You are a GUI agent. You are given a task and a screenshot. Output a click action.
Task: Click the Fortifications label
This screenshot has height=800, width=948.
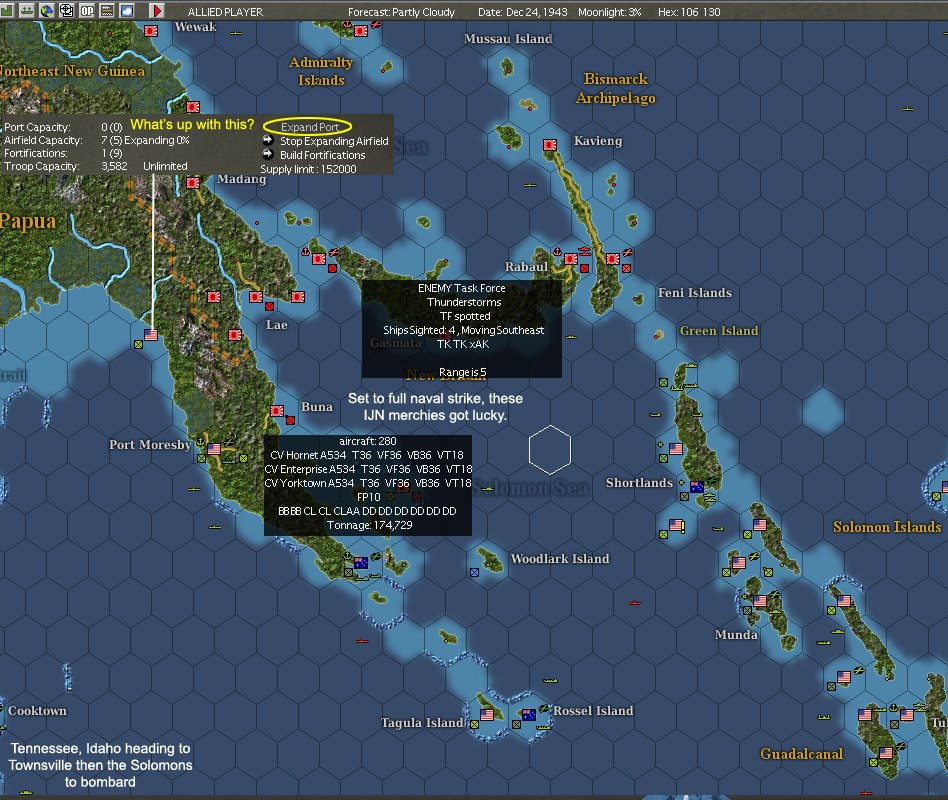point(36,154)
